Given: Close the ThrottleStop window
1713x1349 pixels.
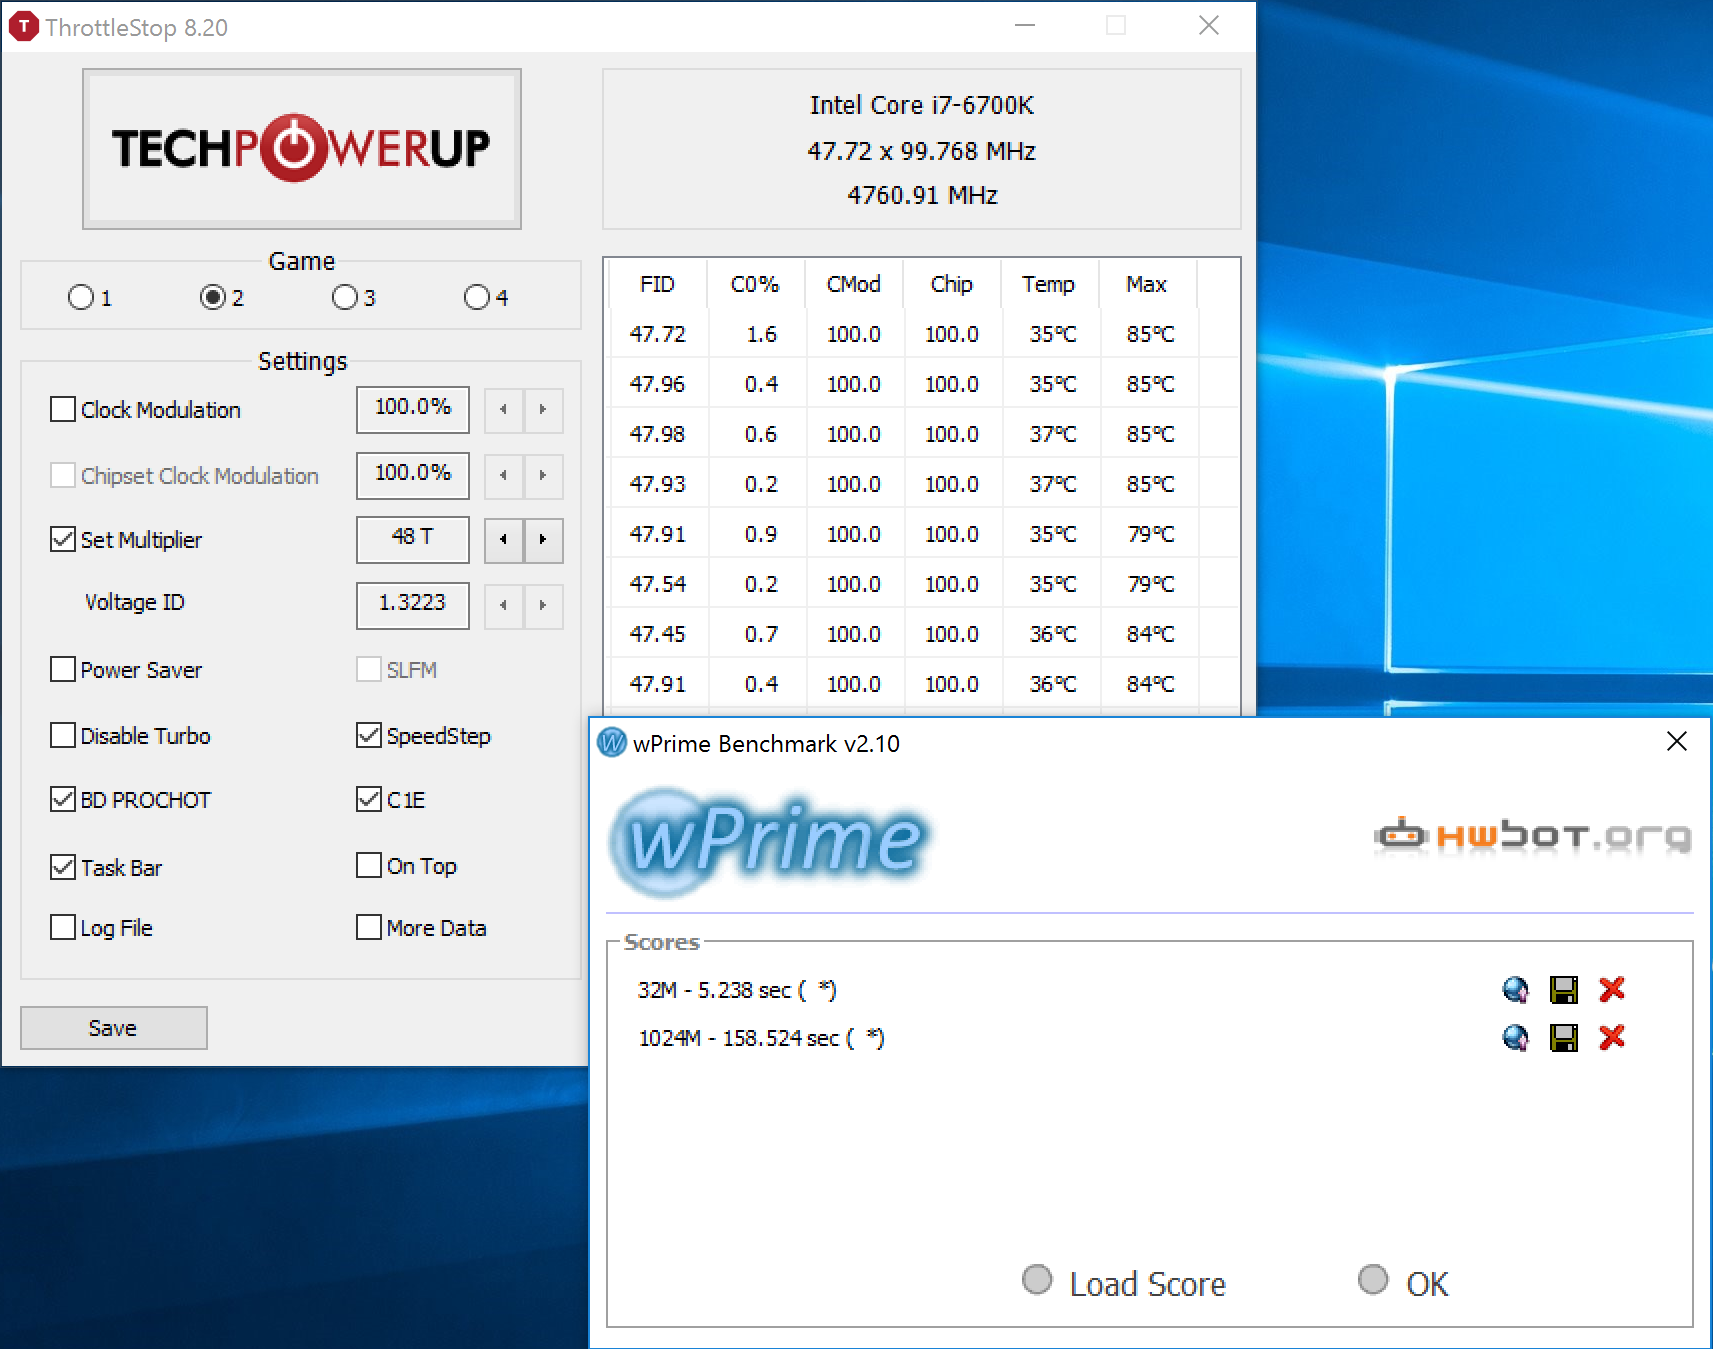Looking at the screenshot, I should [1209, 26].
